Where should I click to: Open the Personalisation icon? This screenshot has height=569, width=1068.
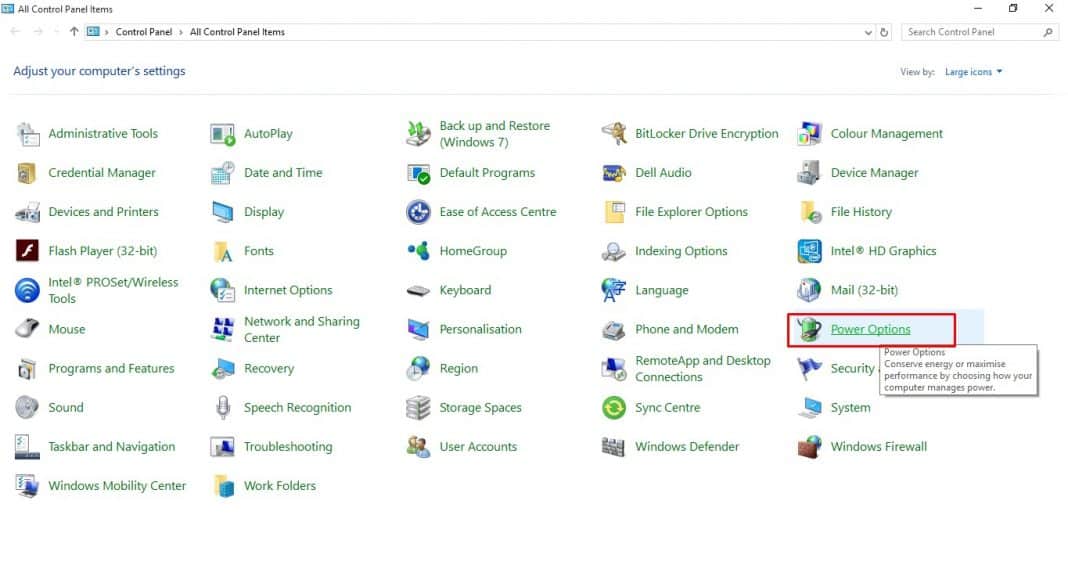tap(418, 330)
